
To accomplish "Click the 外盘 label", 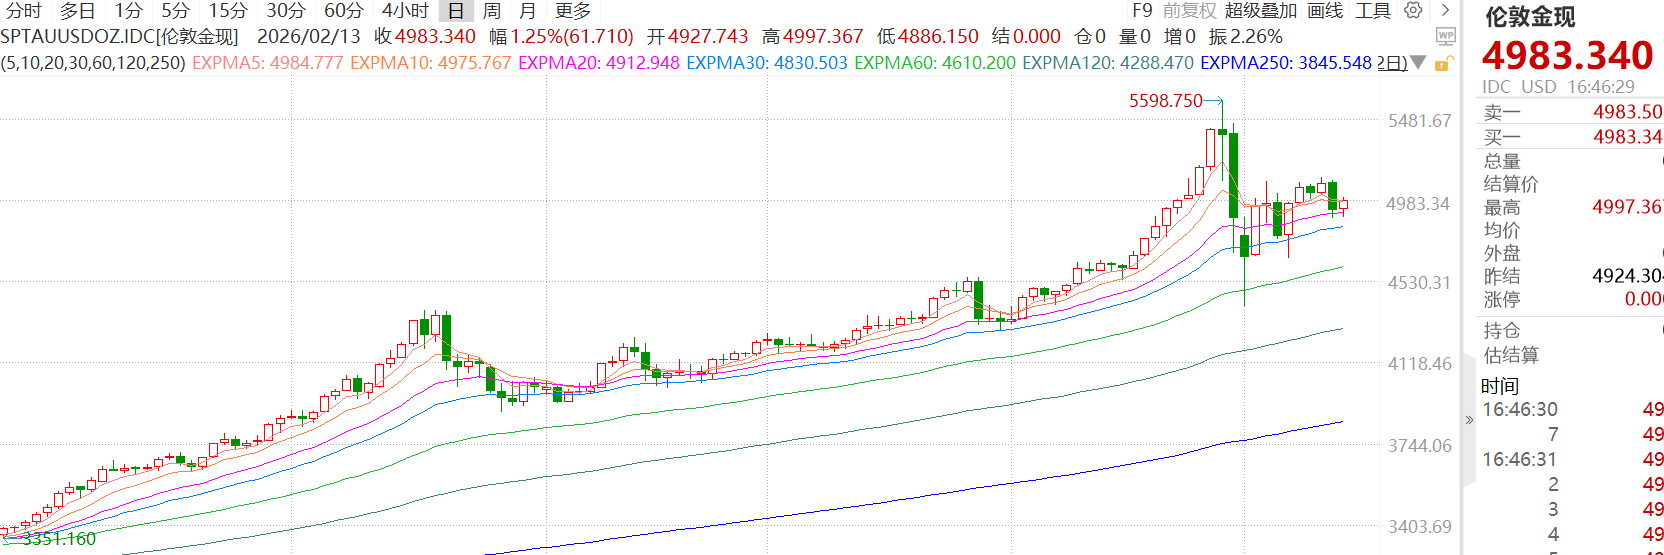I will pos(1502,253).
